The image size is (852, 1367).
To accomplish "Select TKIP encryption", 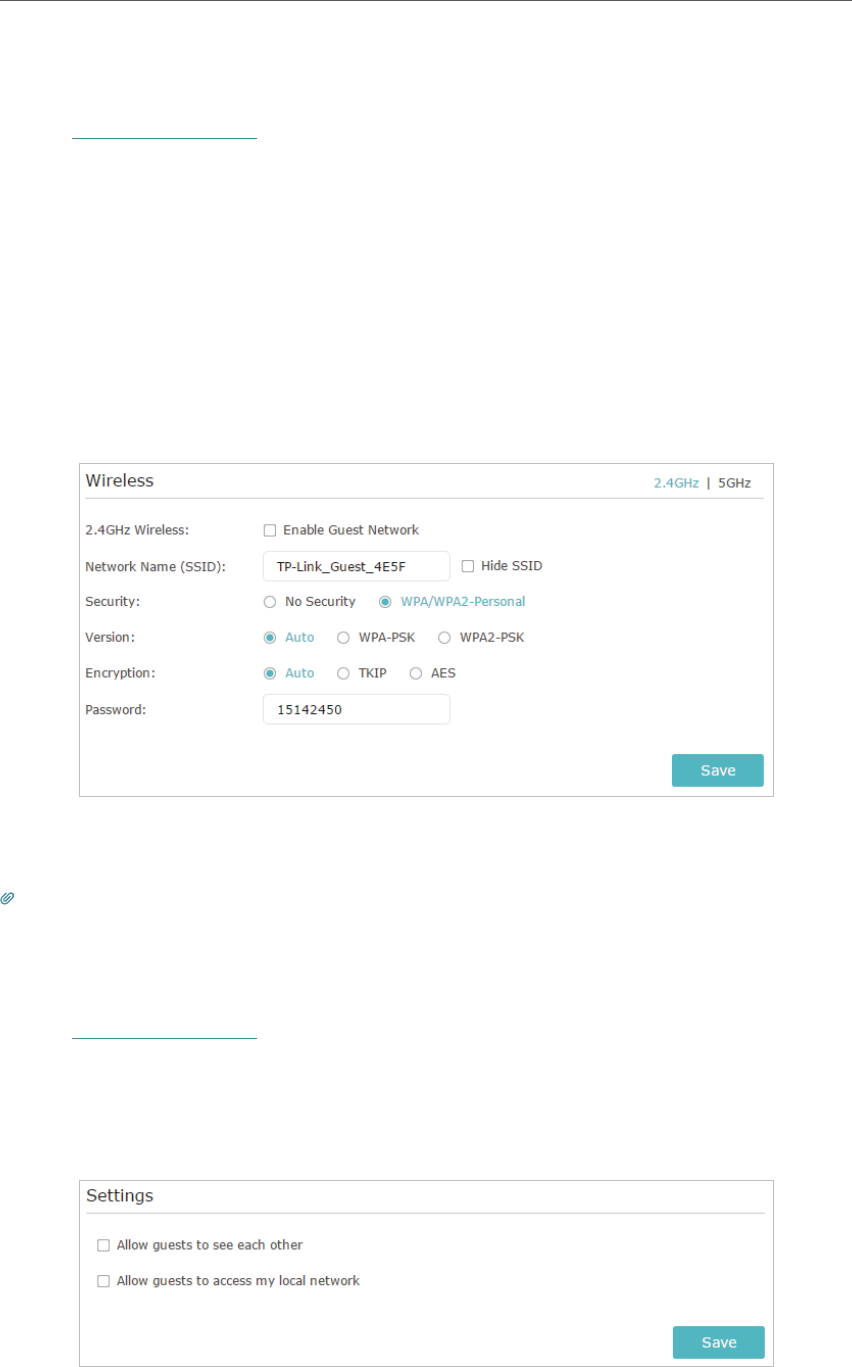I will click(343, 673).
